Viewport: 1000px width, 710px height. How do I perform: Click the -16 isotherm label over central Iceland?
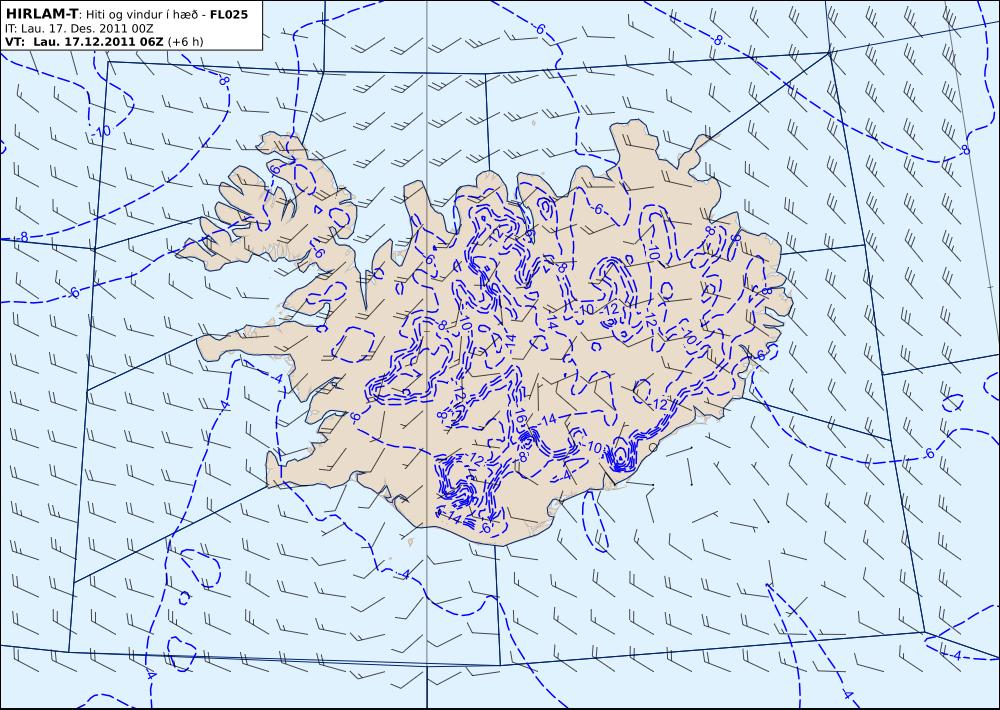[x=520, y=415]
